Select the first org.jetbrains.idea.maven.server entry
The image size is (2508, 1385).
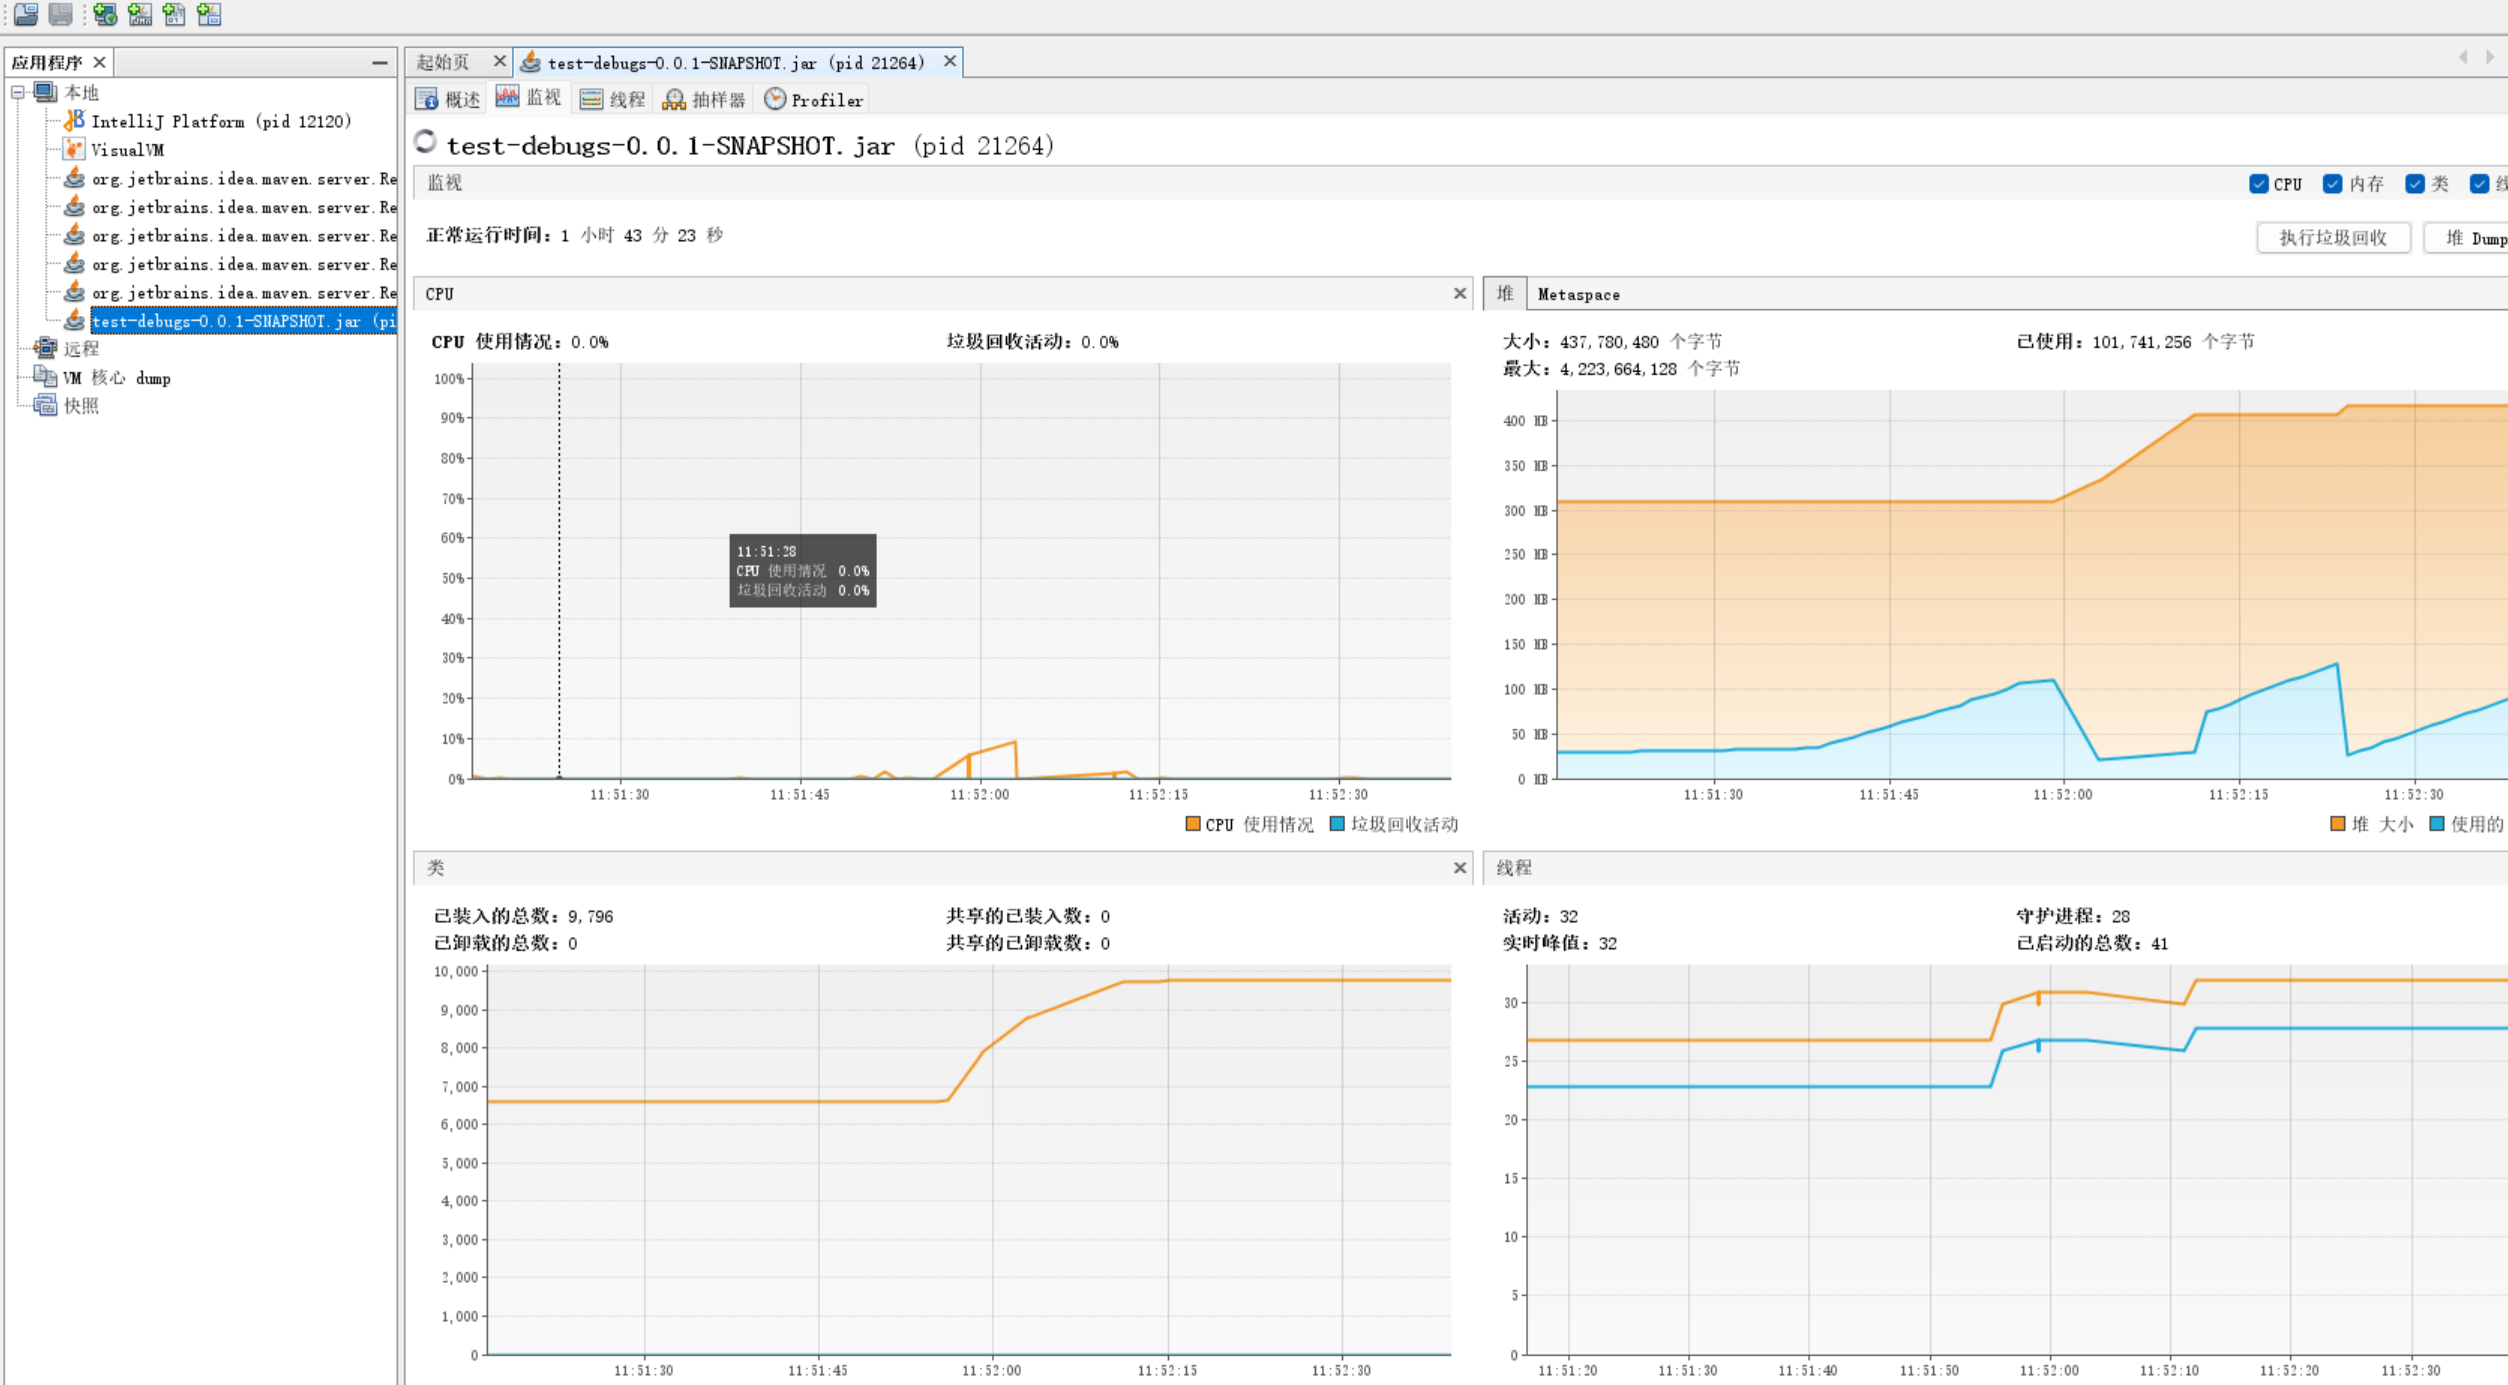pos(244,179)
